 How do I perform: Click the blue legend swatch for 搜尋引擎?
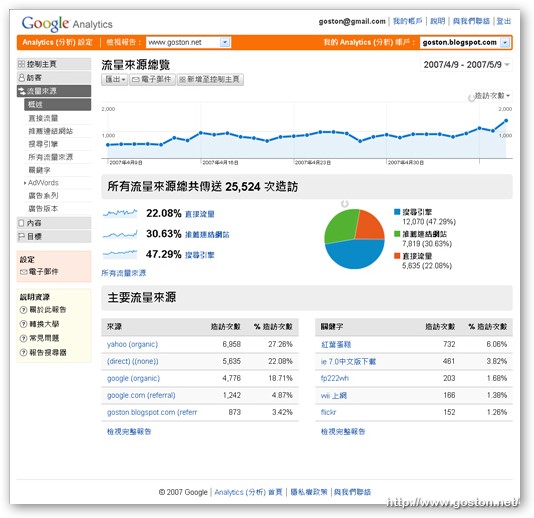point(397,212)
